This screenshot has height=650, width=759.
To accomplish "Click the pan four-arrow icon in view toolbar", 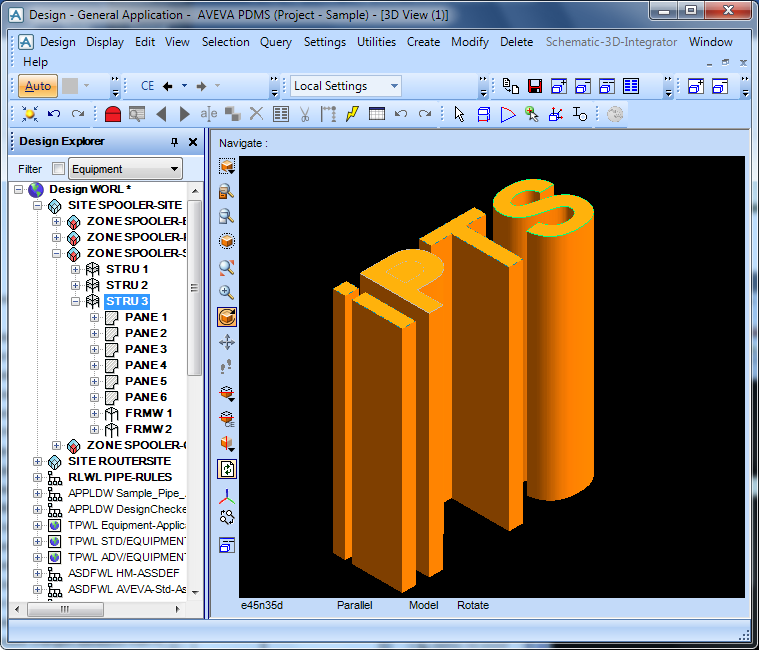I will pyautogui.click(x=227, y=342).
